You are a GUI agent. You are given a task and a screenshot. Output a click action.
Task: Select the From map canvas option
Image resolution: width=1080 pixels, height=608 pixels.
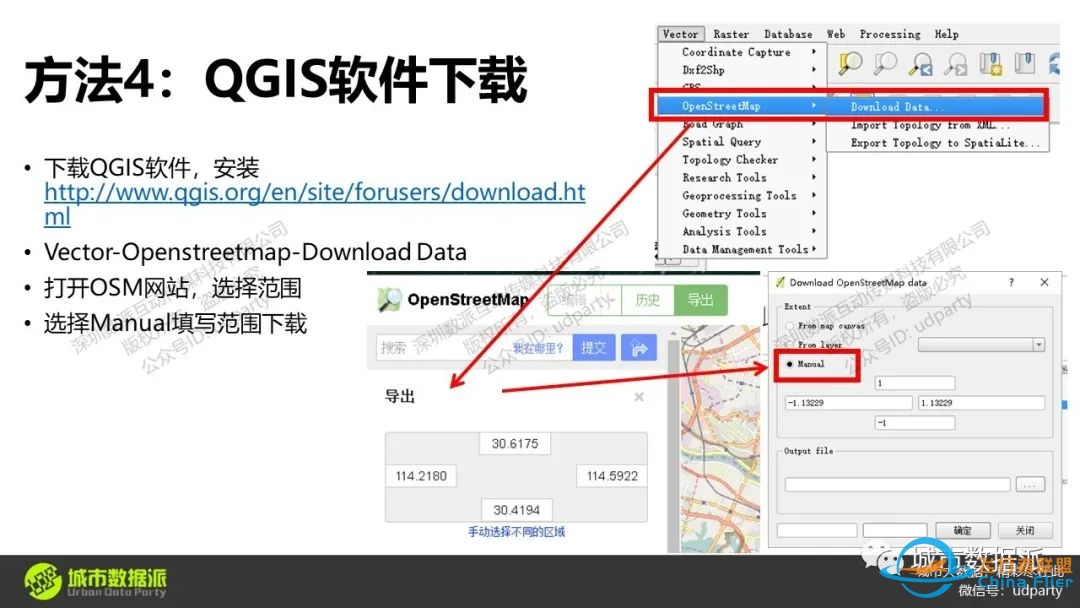coord(791,326)
